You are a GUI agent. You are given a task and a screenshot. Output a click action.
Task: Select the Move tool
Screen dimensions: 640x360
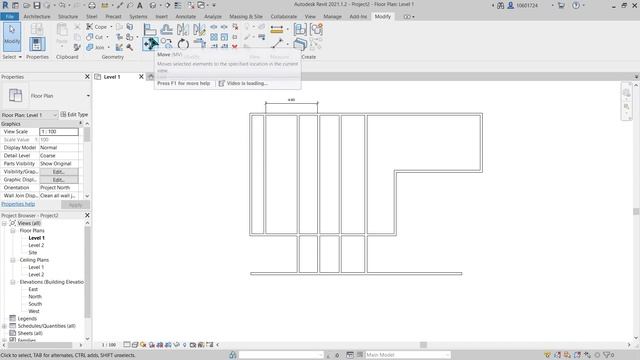coord(150,43)
